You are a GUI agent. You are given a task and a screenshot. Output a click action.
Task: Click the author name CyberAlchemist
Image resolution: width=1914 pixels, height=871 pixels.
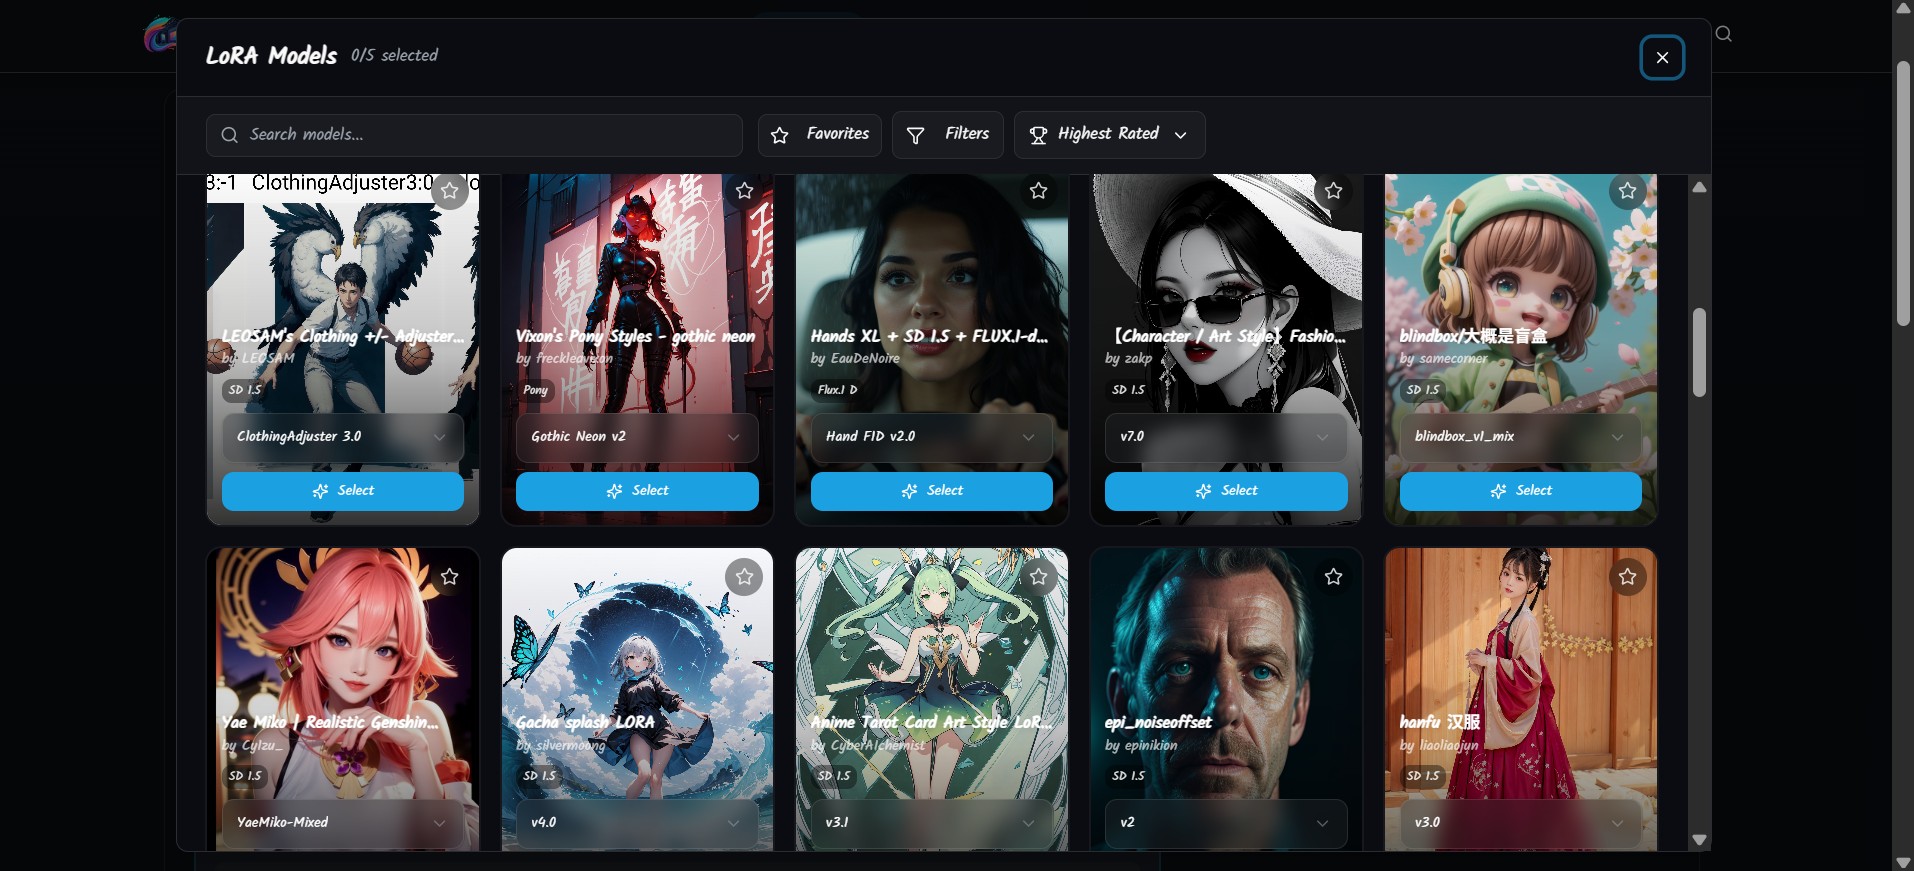coord(878,745)
